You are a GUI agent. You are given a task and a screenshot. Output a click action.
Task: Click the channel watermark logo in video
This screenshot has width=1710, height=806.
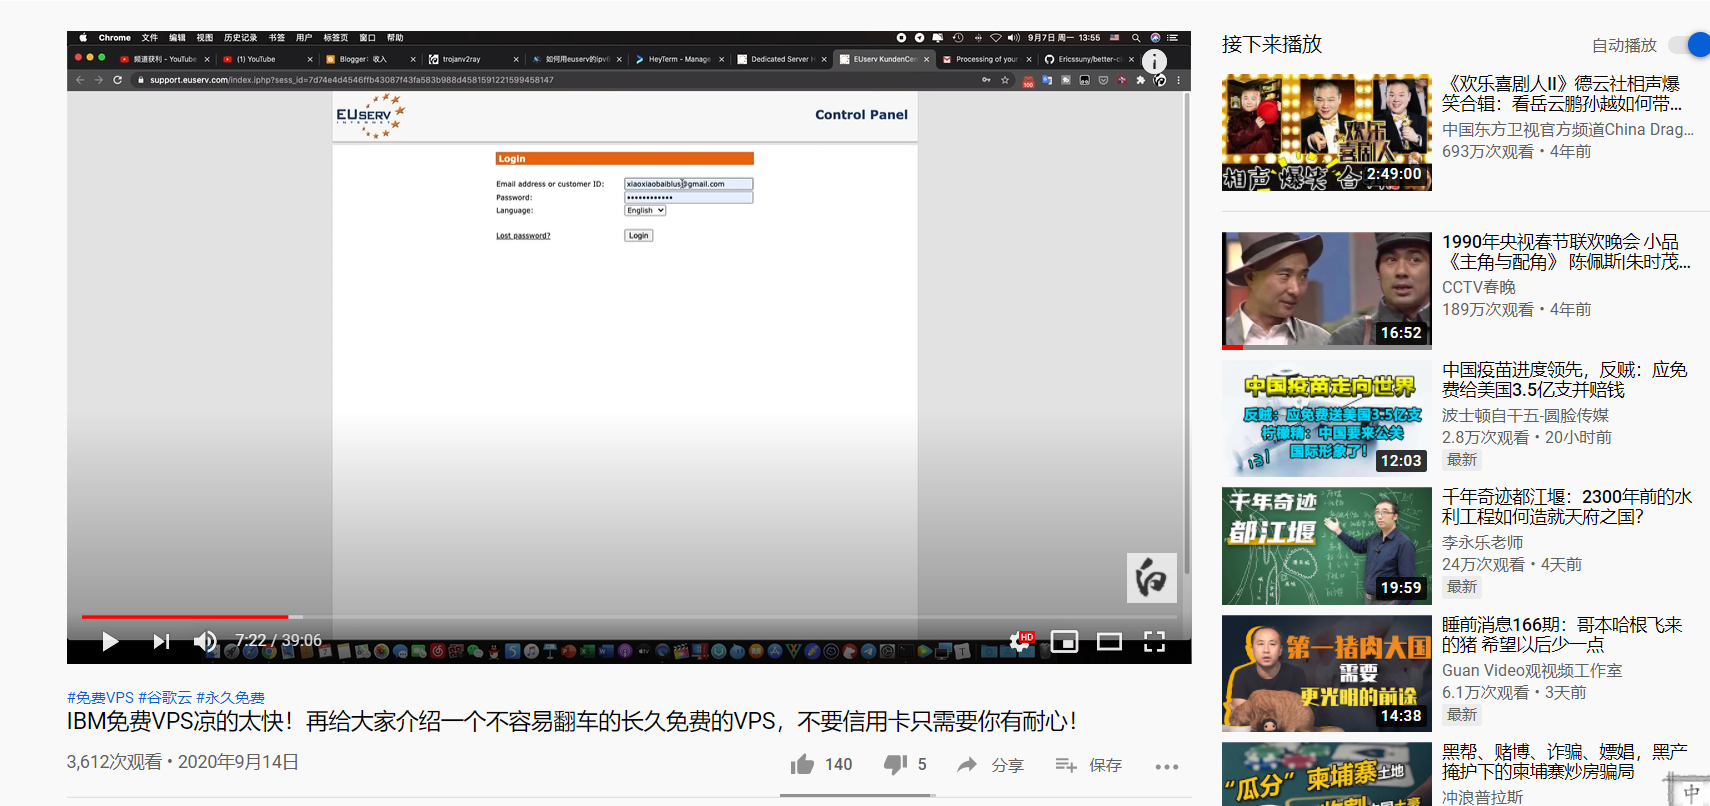pos(1151,578)
